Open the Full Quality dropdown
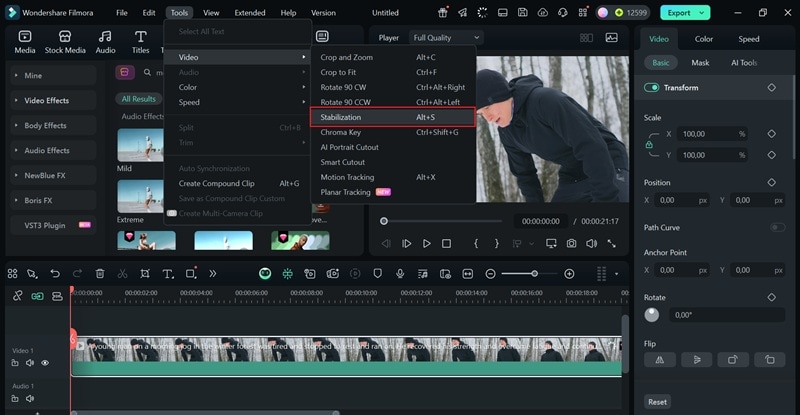 tap(446, 37)
